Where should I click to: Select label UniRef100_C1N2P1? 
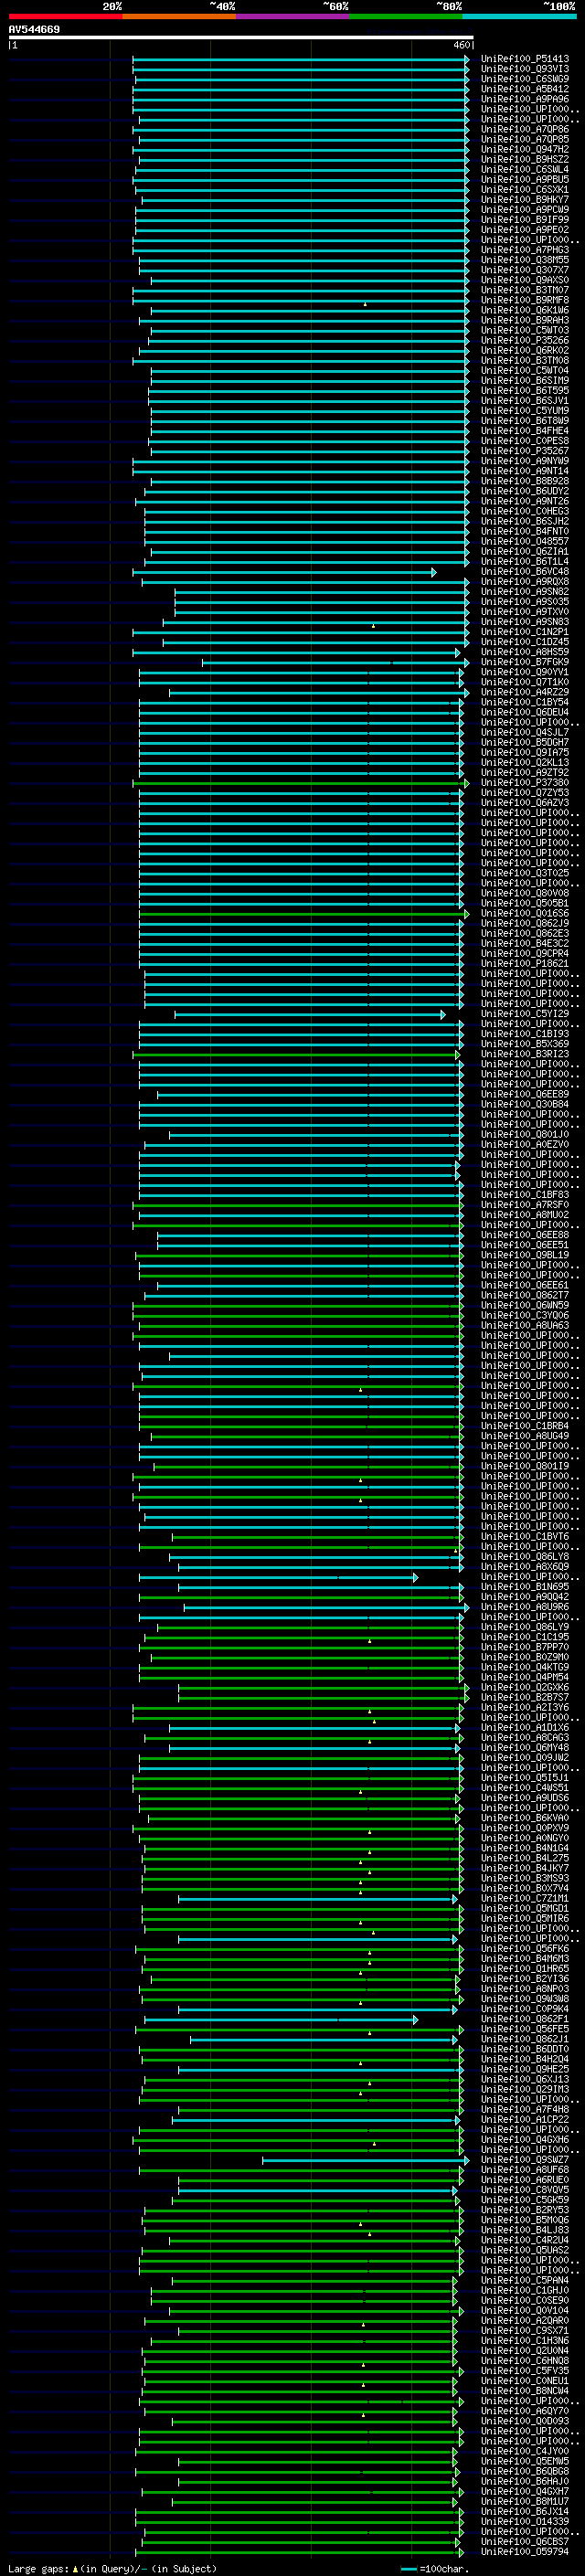(x=525, y=632)
